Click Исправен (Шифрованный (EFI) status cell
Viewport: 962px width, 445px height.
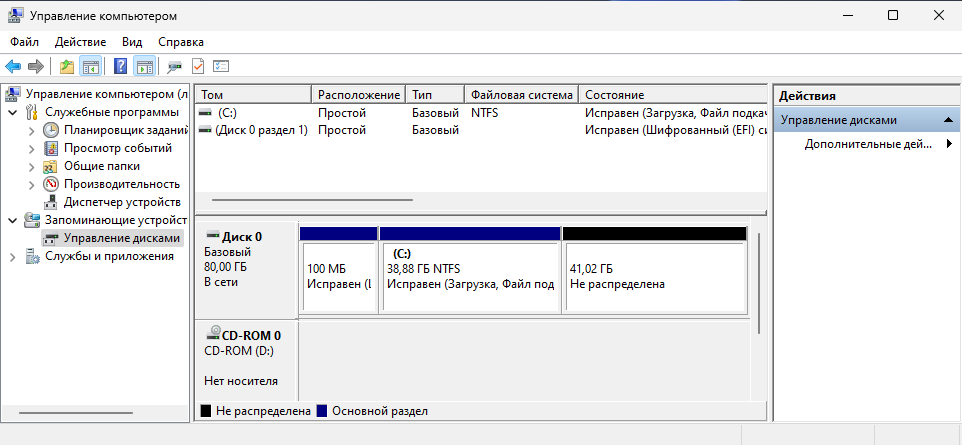point(675,130)
